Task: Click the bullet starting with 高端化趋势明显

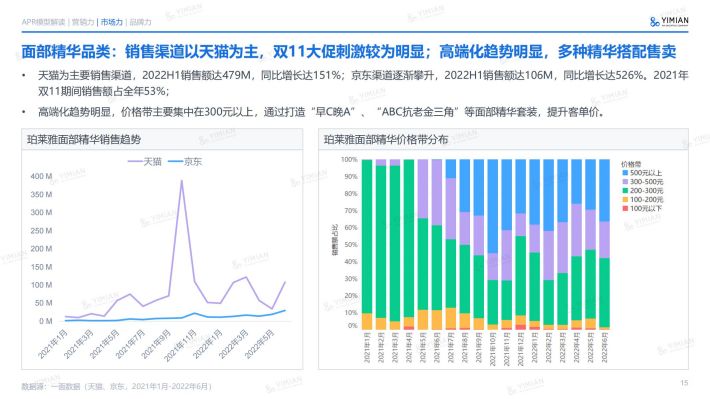Action: click(321, 111)
